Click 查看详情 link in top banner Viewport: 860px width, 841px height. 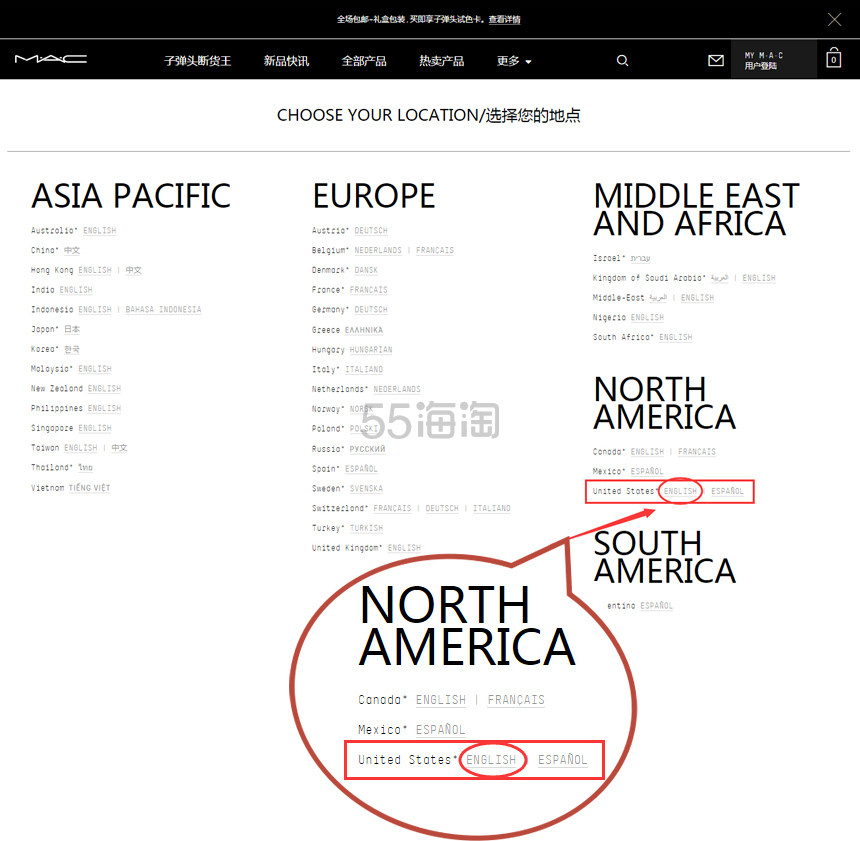[x=505, y=20]
